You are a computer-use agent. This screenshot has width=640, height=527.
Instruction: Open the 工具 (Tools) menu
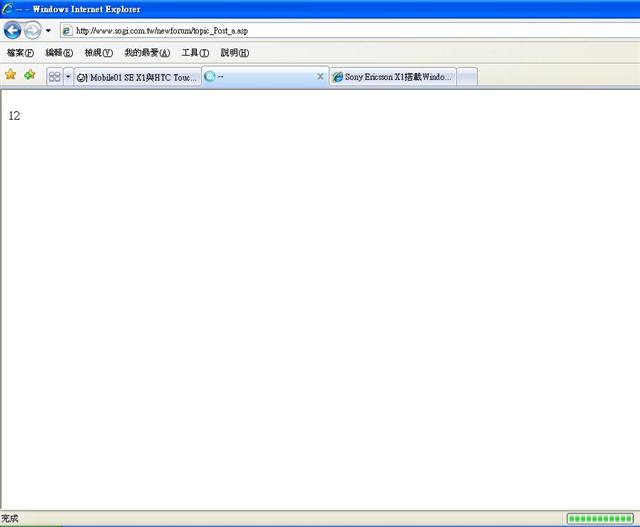point(195,53)
